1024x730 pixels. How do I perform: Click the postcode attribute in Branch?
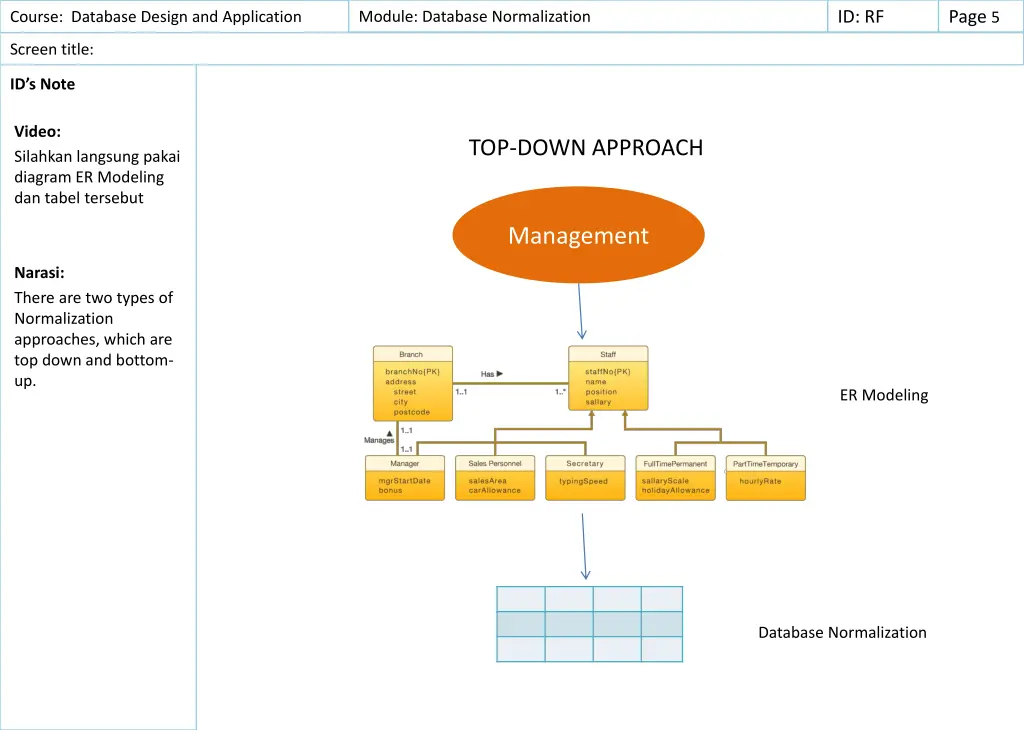click(x=411, y=412)
